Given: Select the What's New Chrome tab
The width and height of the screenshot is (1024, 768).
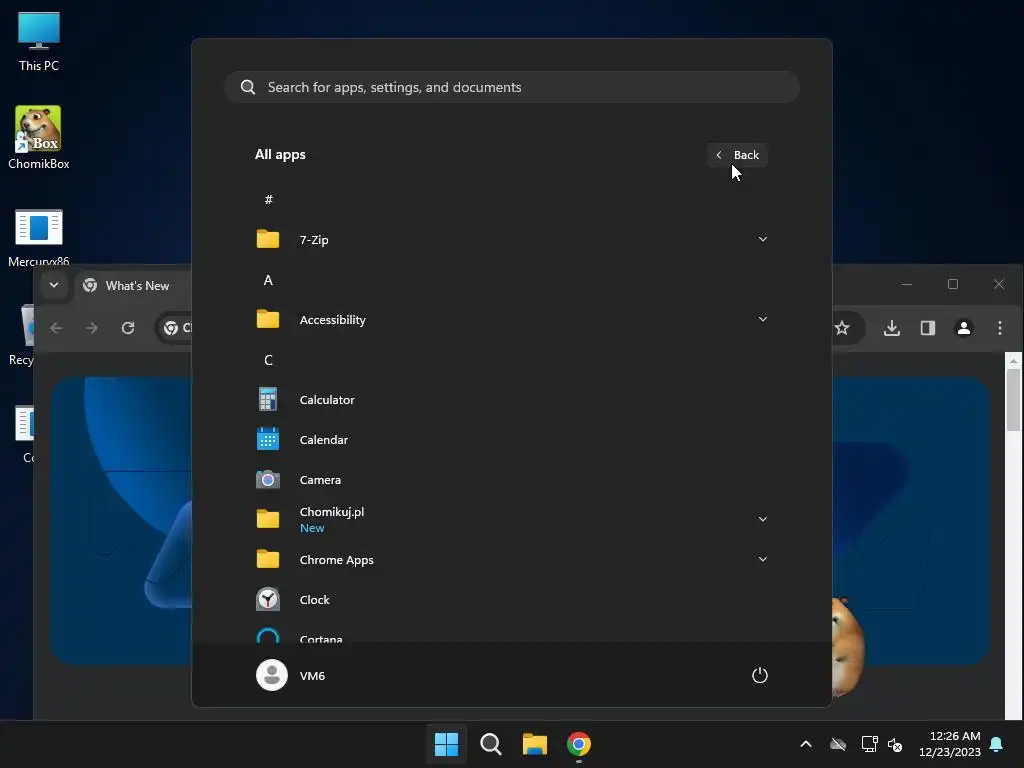Looking at the screenshot, I should [x=131, y=285].
